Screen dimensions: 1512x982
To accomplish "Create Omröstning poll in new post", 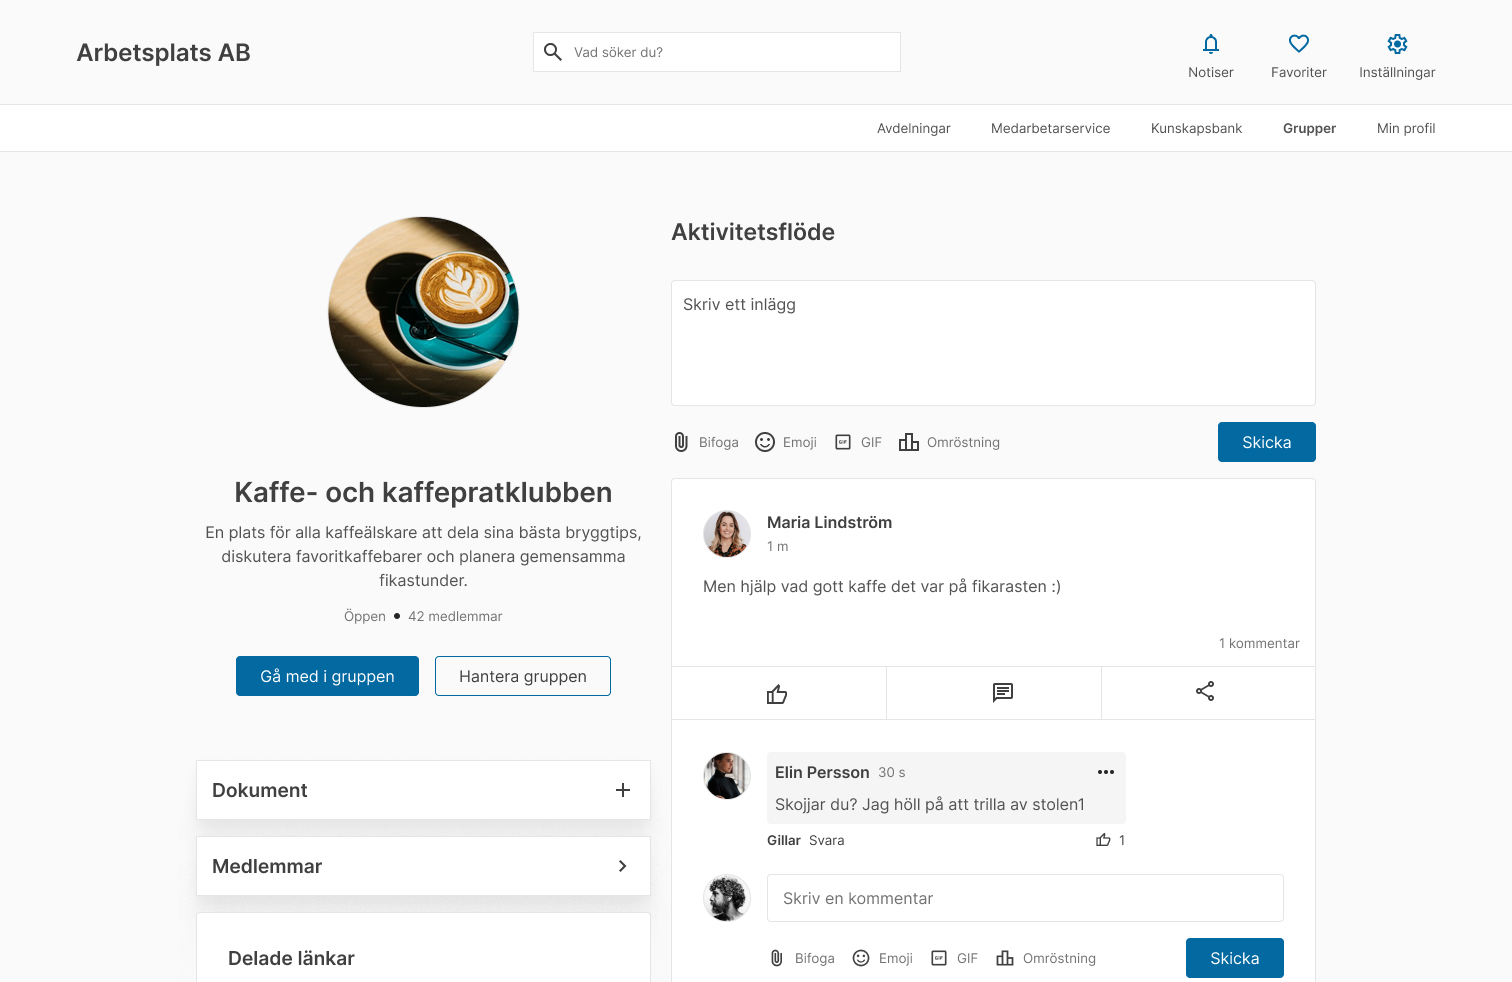I will 949,442.
